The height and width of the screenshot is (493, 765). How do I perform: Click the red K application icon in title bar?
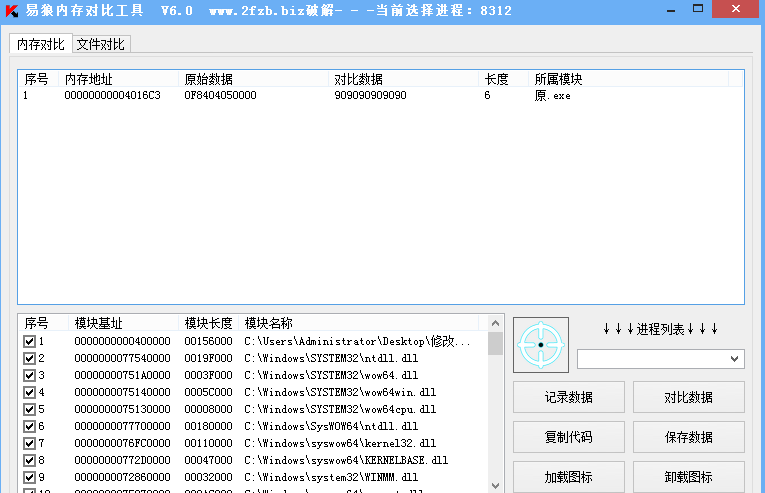(x=12, y=10)
